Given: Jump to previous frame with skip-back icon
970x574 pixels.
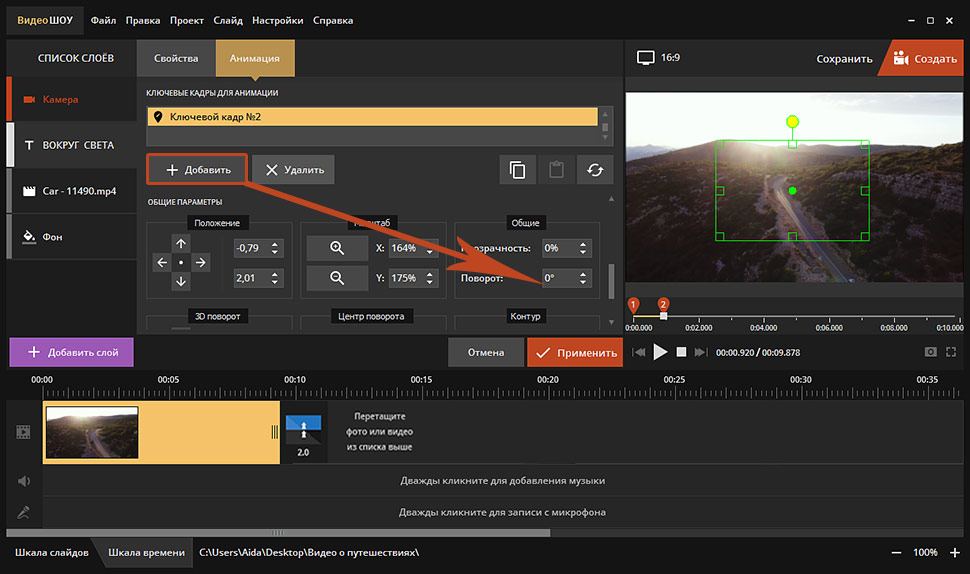Looking at the screenshot, I should (639, 352).
